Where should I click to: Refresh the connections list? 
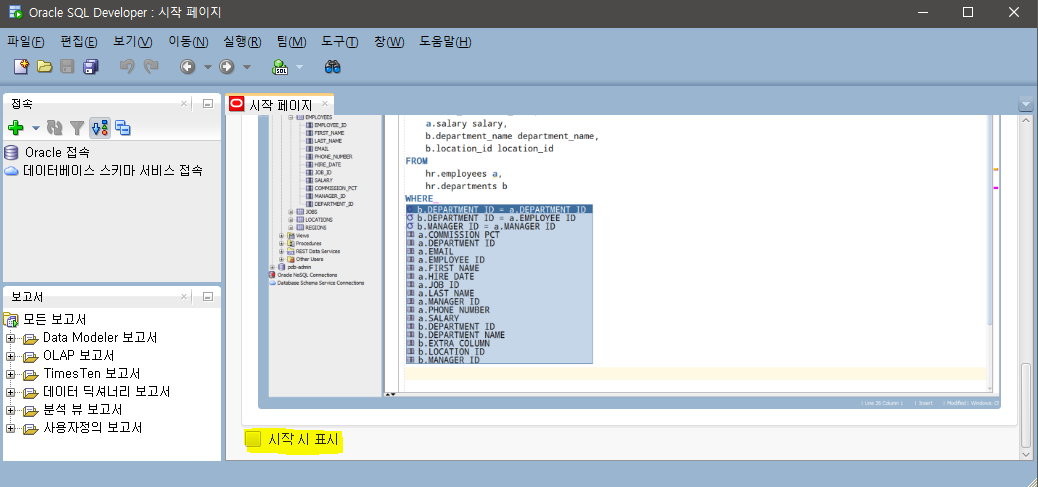click(x=55, y=128)
